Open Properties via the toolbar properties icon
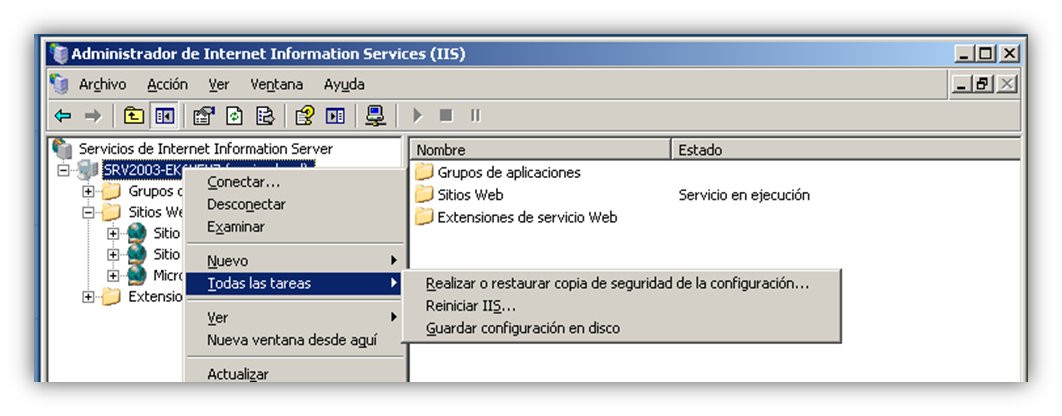Viewport: 1062px width, 416px height. pyautogui.click(x=203, y=116)
